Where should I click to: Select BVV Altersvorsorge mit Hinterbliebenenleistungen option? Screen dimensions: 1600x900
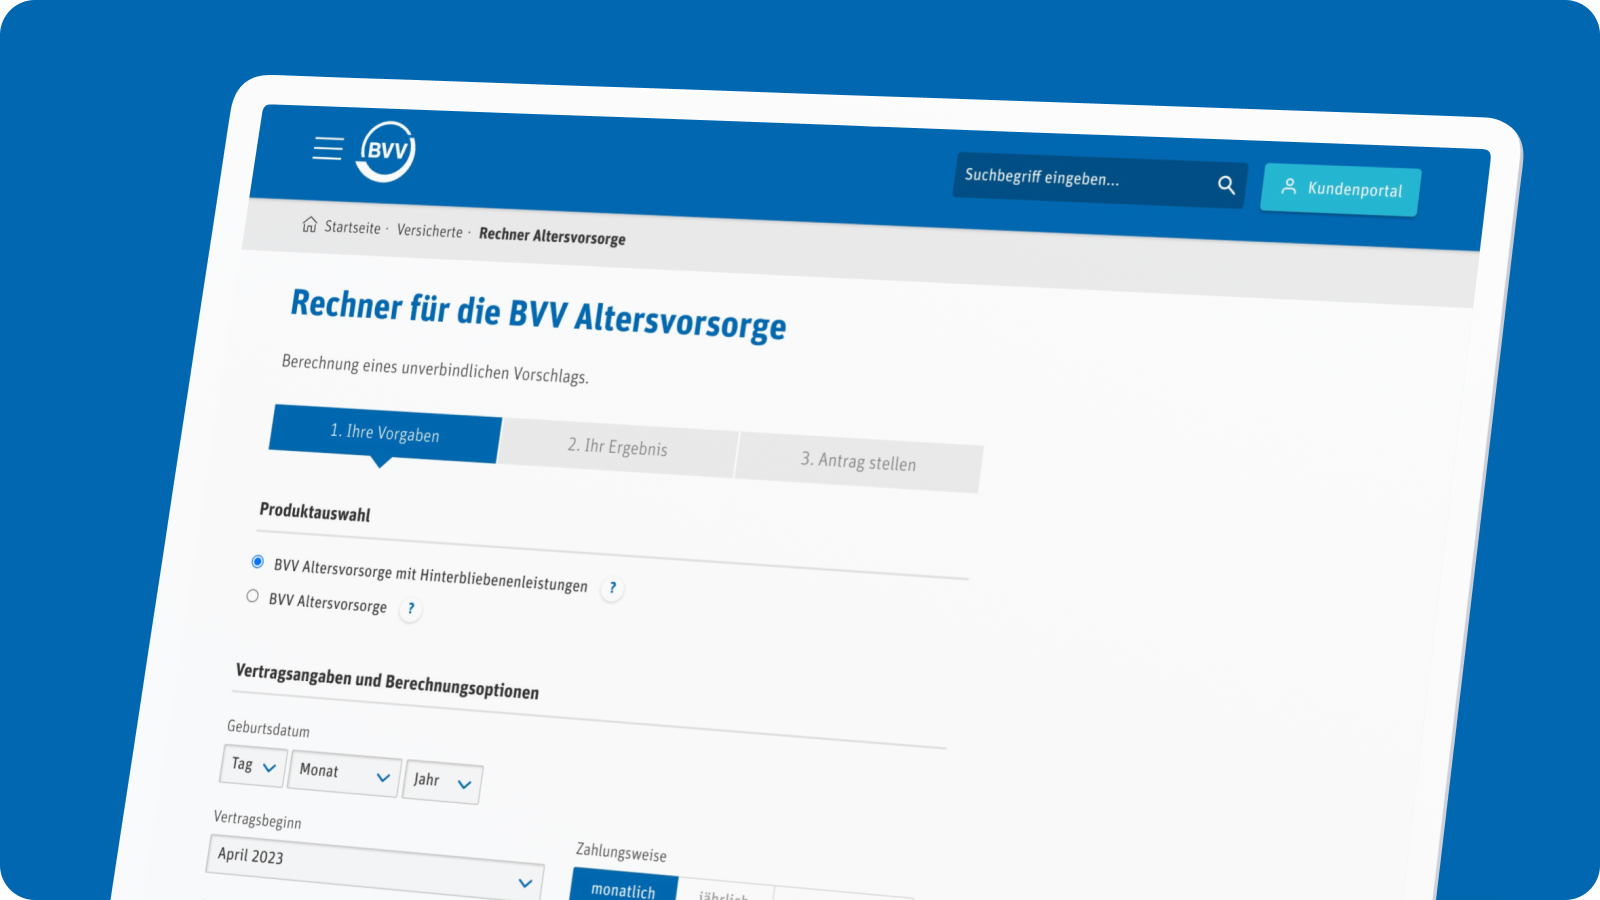click(257, 562)
